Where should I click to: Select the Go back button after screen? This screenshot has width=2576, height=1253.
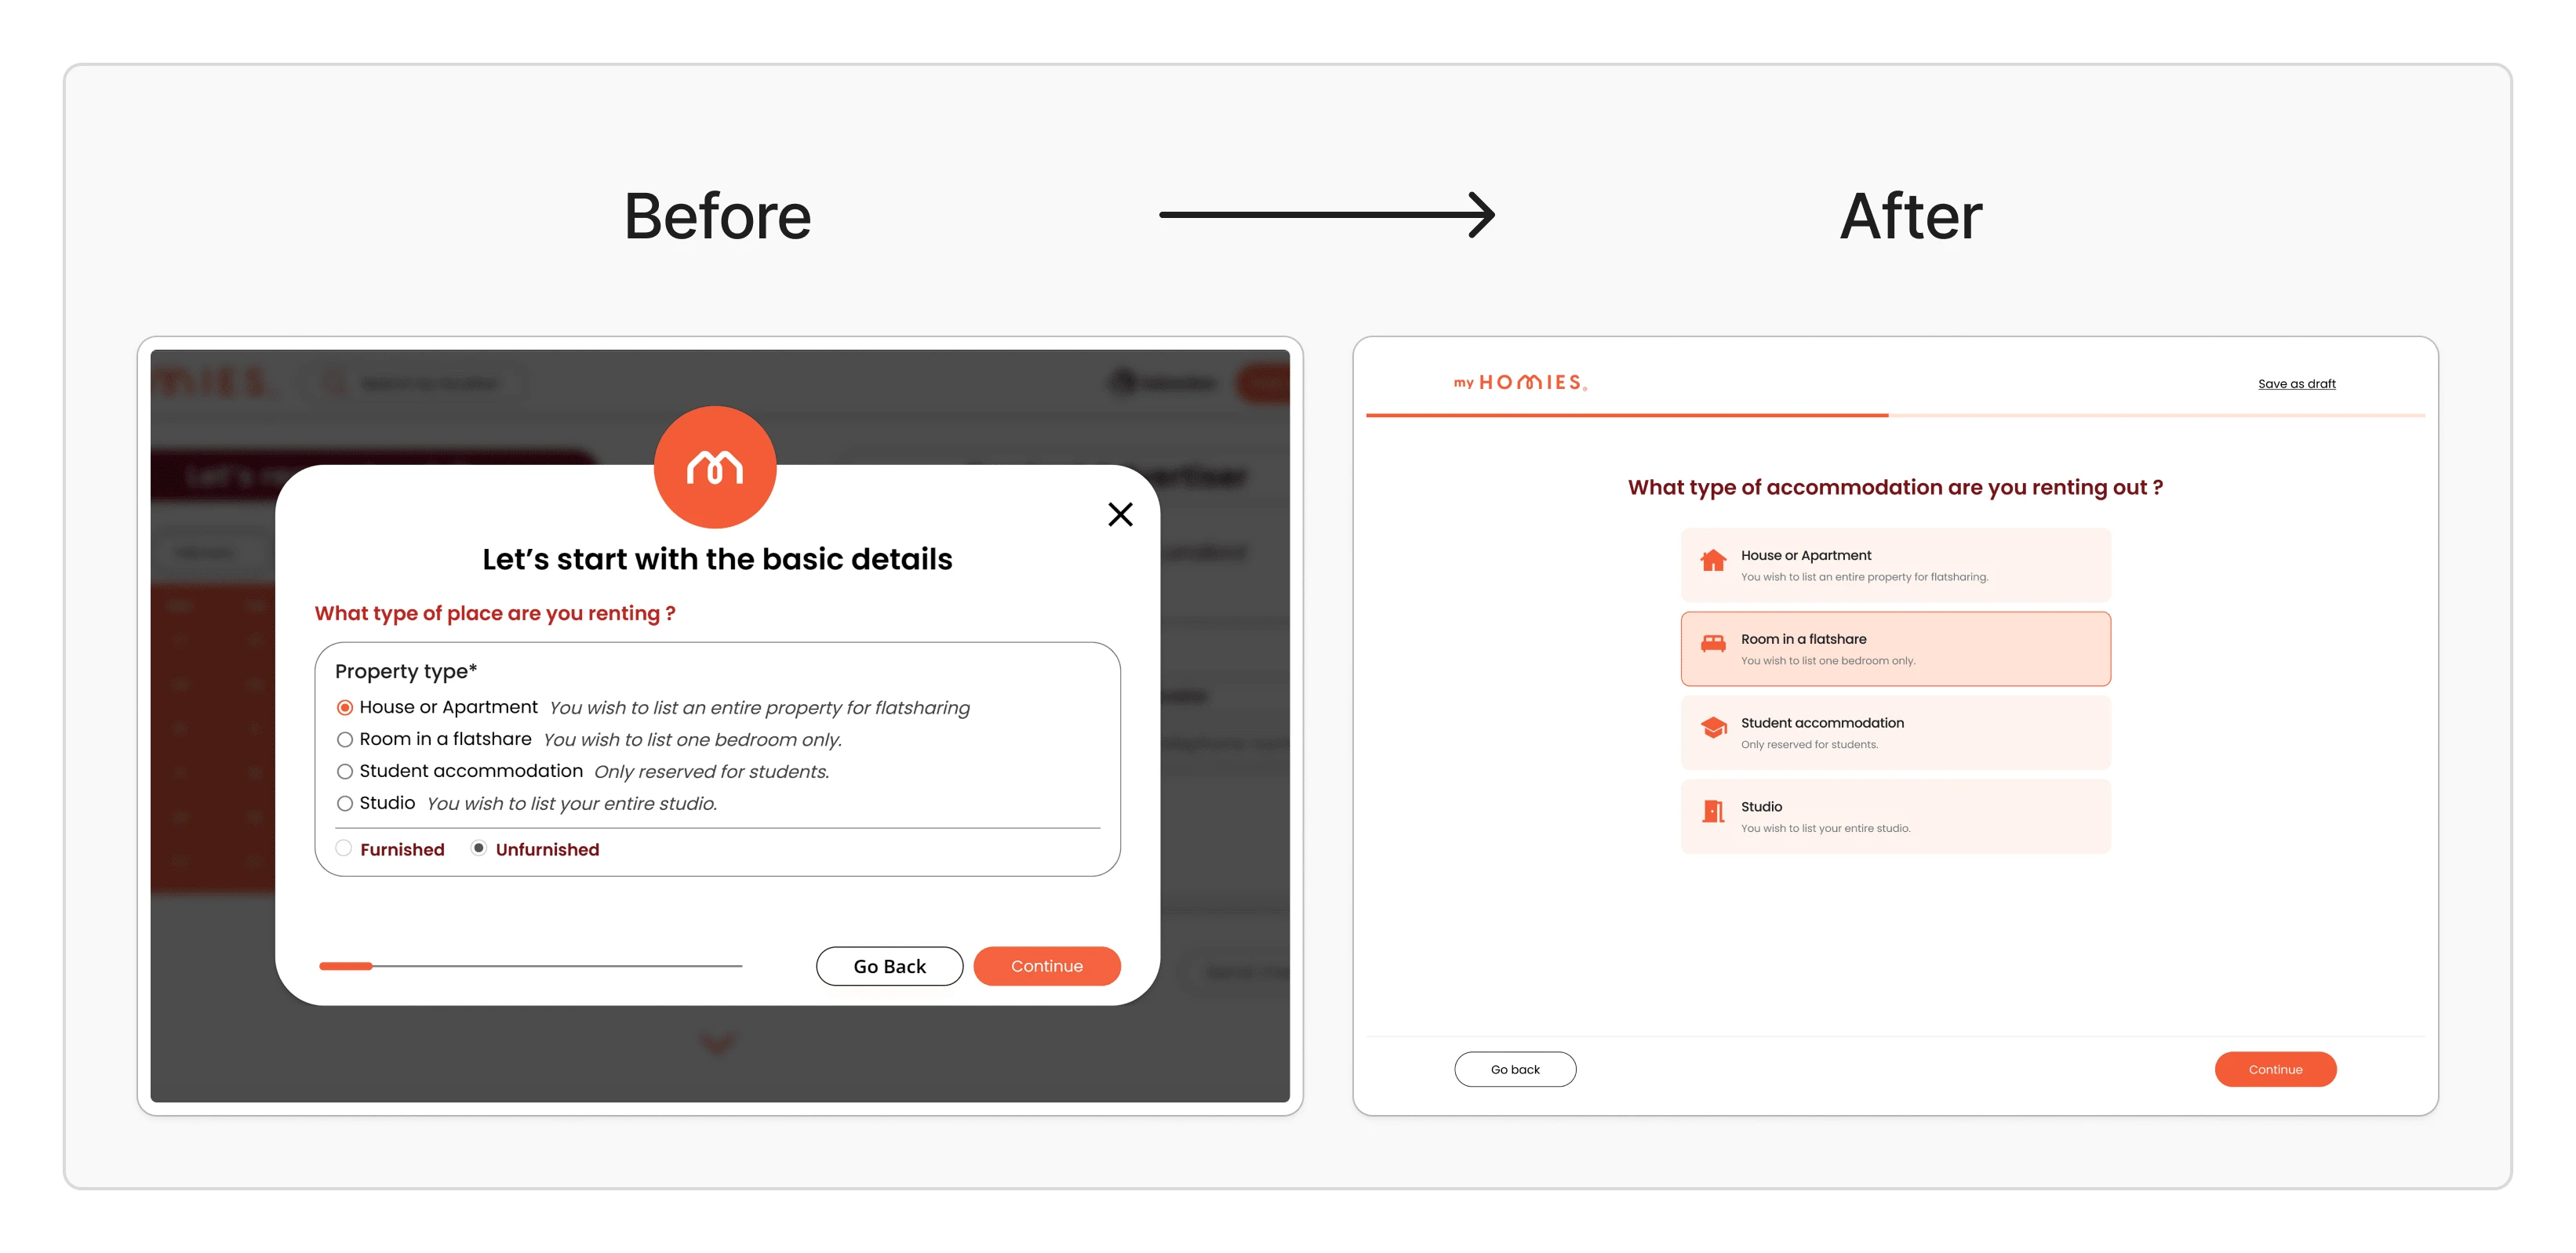[x=1515, y=1069]
